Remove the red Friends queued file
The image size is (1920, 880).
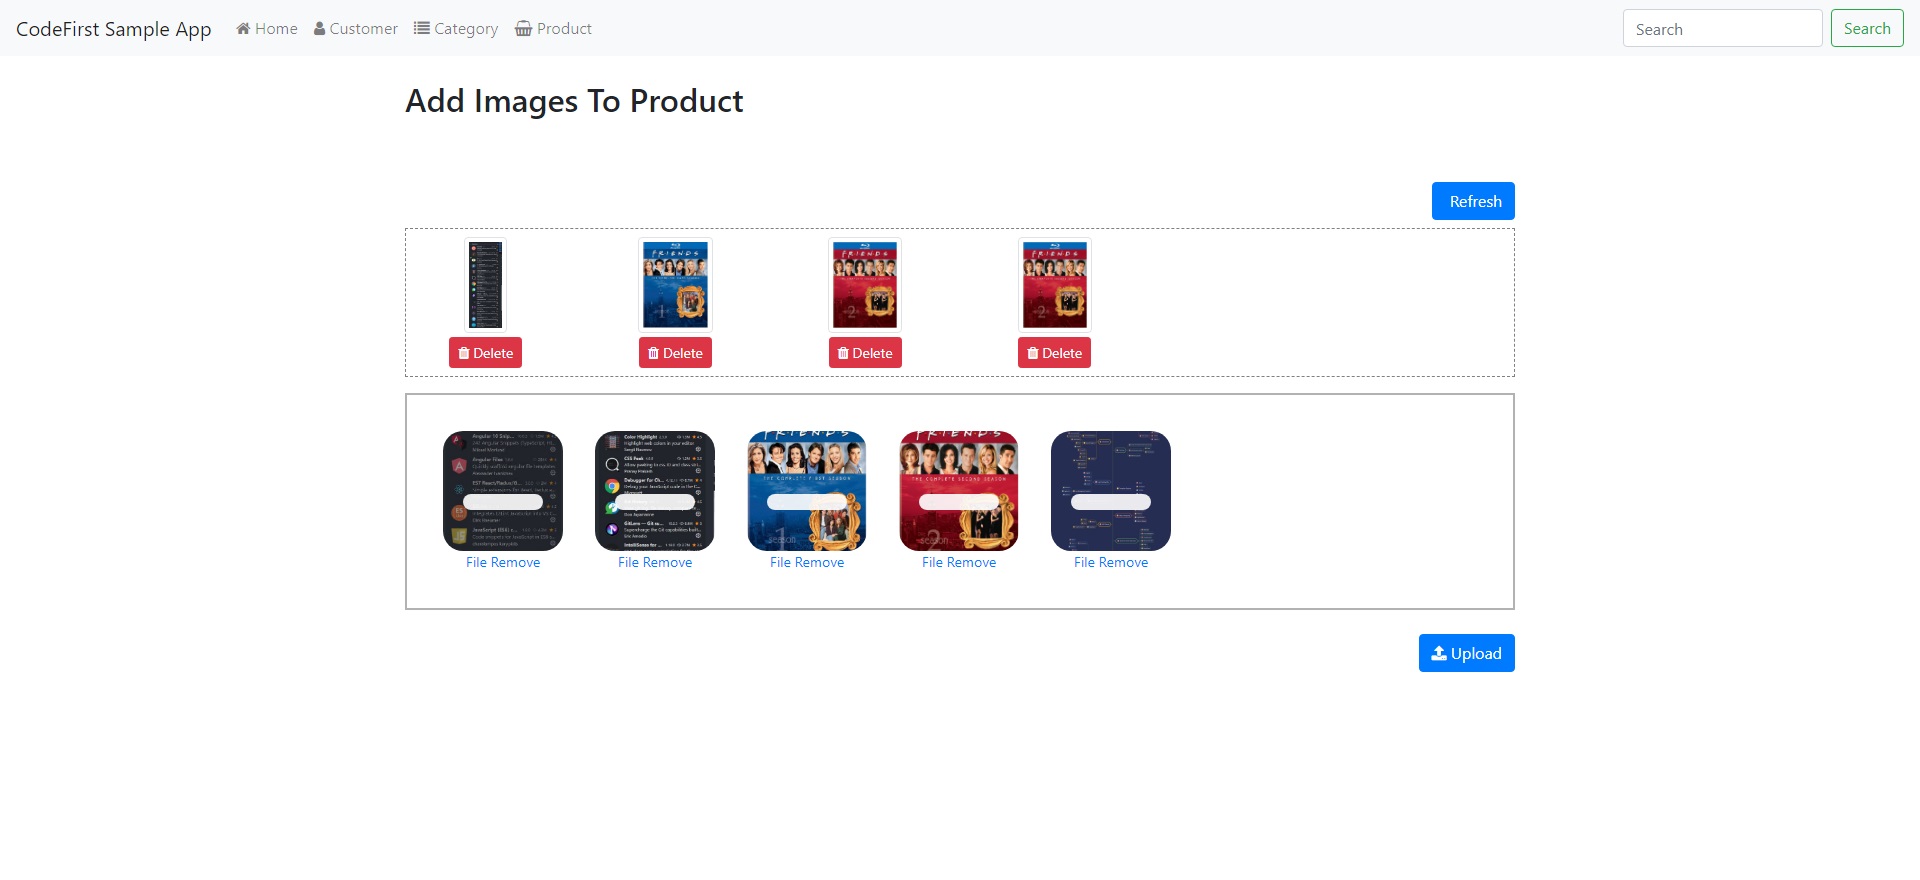tap(959, 562)
